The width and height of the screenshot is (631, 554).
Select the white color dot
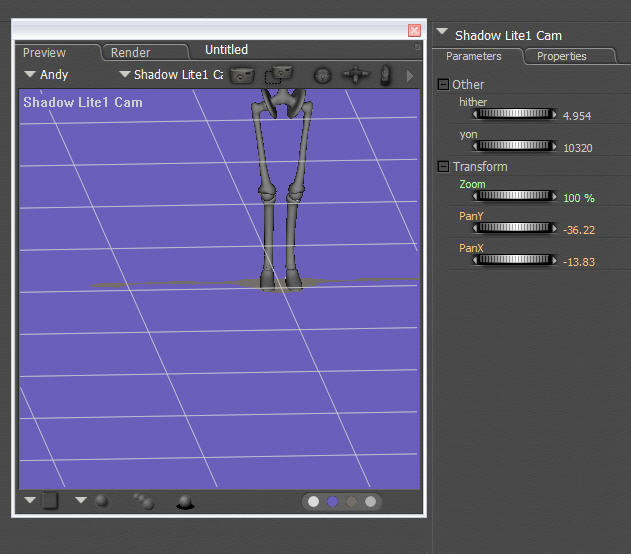314,502
